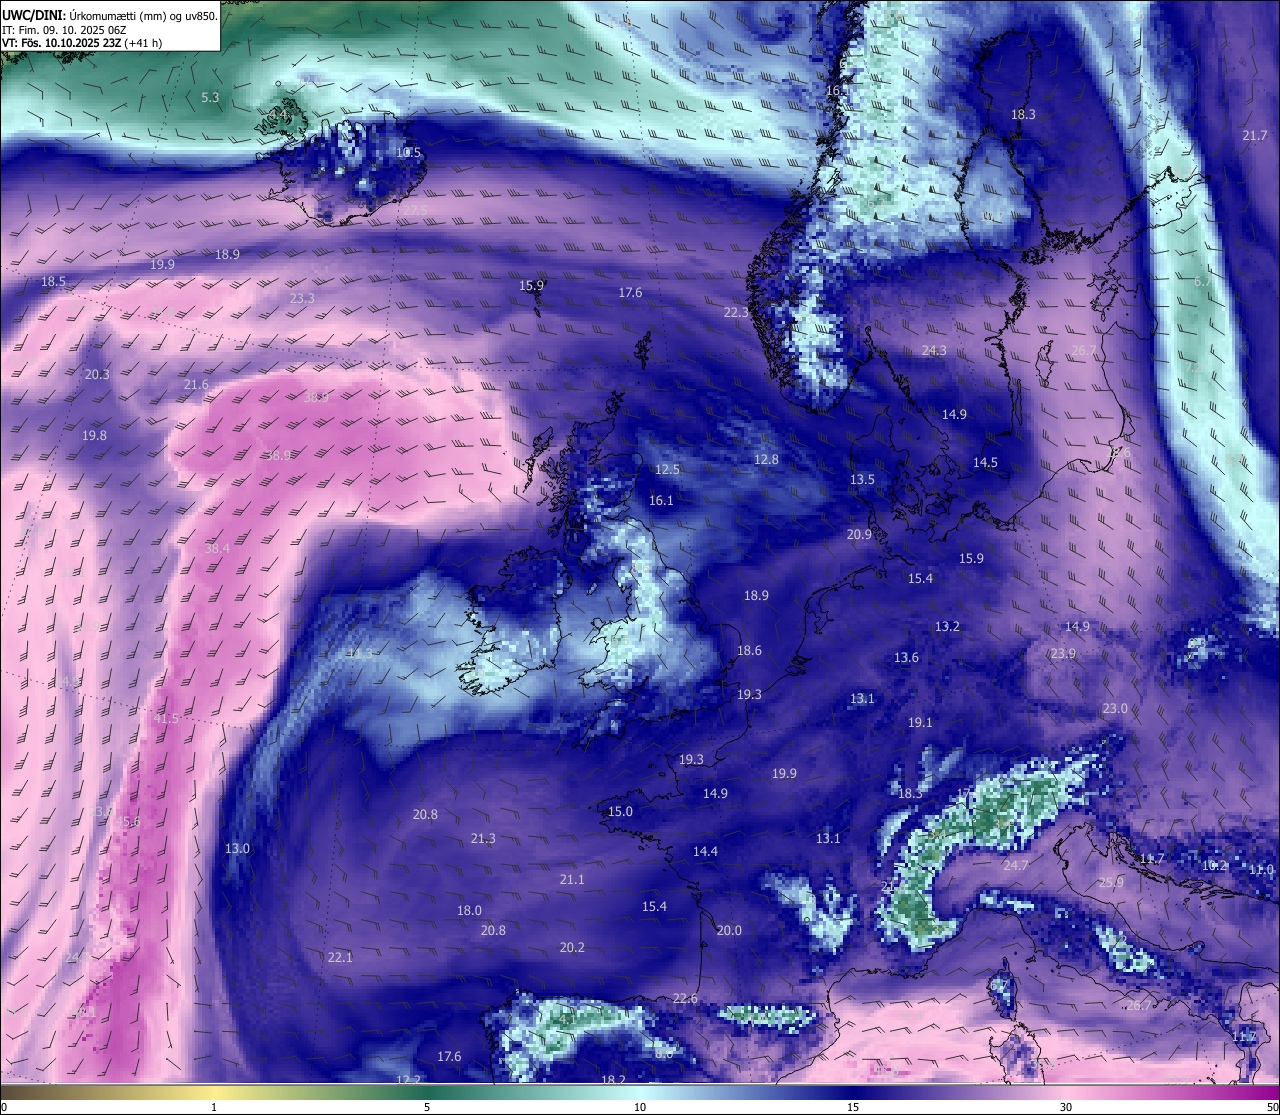Image resolution: width=1280 pixels, height=1115 pixels.
Task: Select the 10.5 value over Iceland
Action: (x=408, y=153)
